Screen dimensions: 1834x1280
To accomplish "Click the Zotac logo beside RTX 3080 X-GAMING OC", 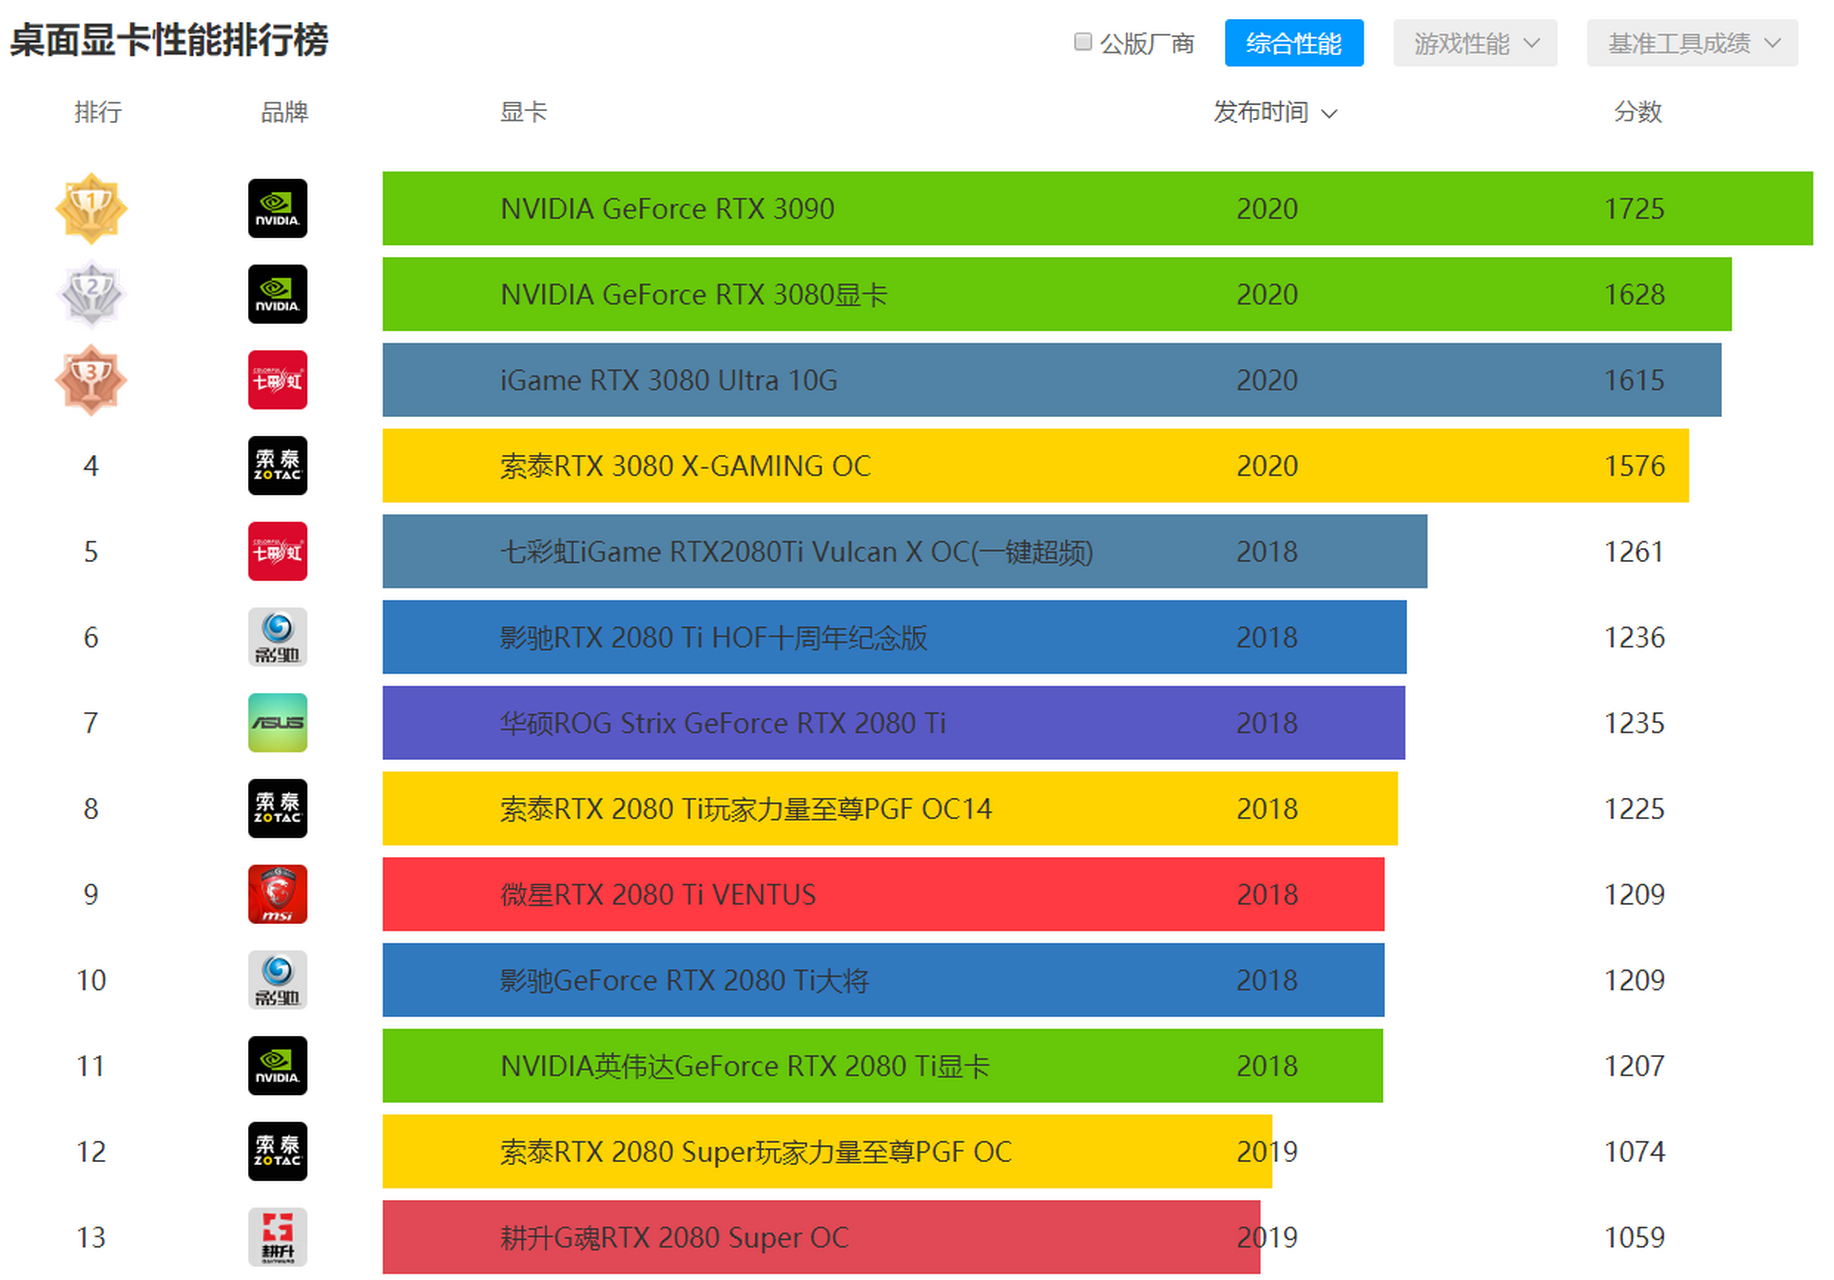I will point(277,465).
